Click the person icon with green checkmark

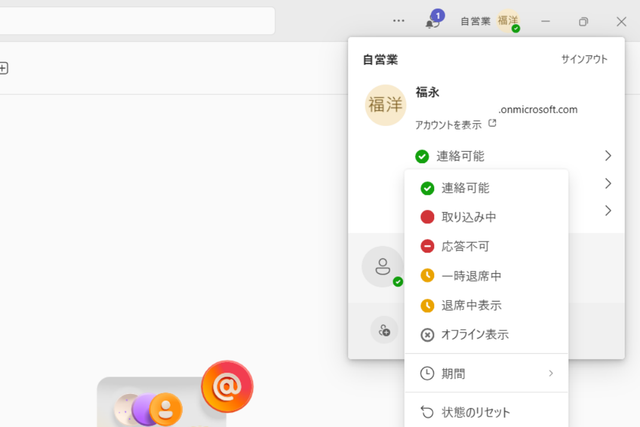click(x=382, y=267)
